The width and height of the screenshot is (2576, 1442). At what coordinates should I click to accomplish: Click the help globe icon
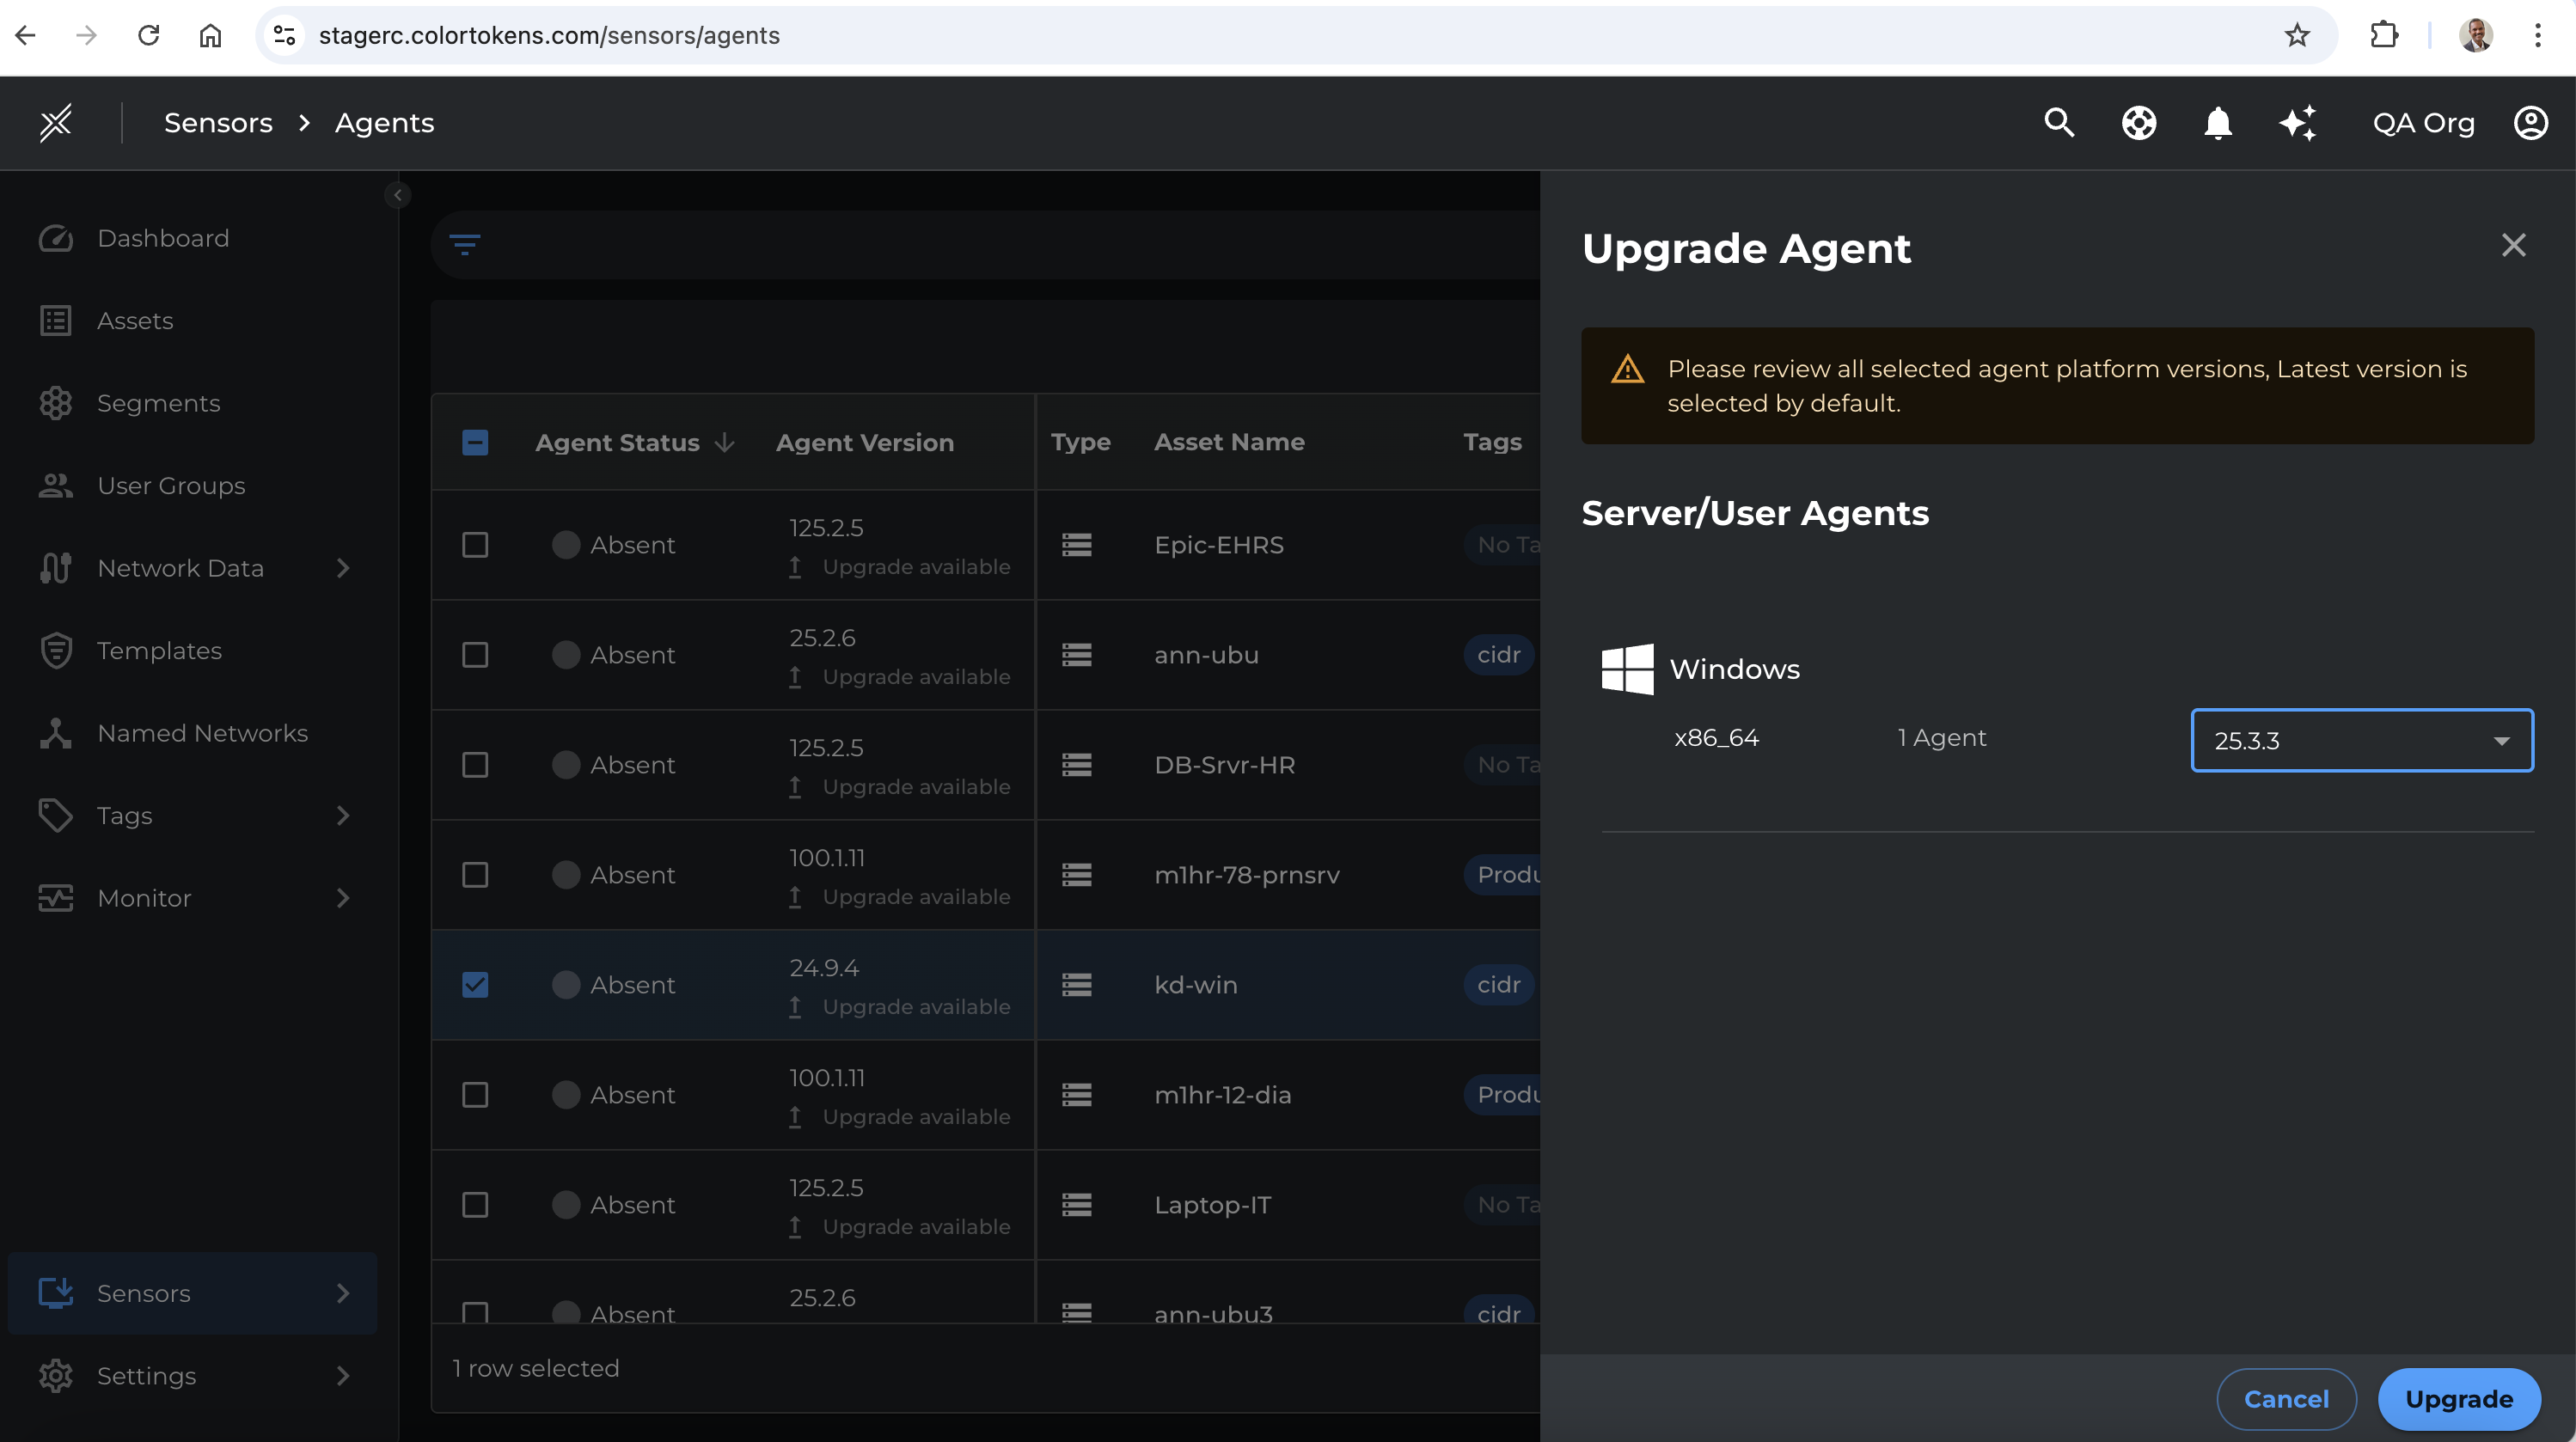(x=2138, y=122)
